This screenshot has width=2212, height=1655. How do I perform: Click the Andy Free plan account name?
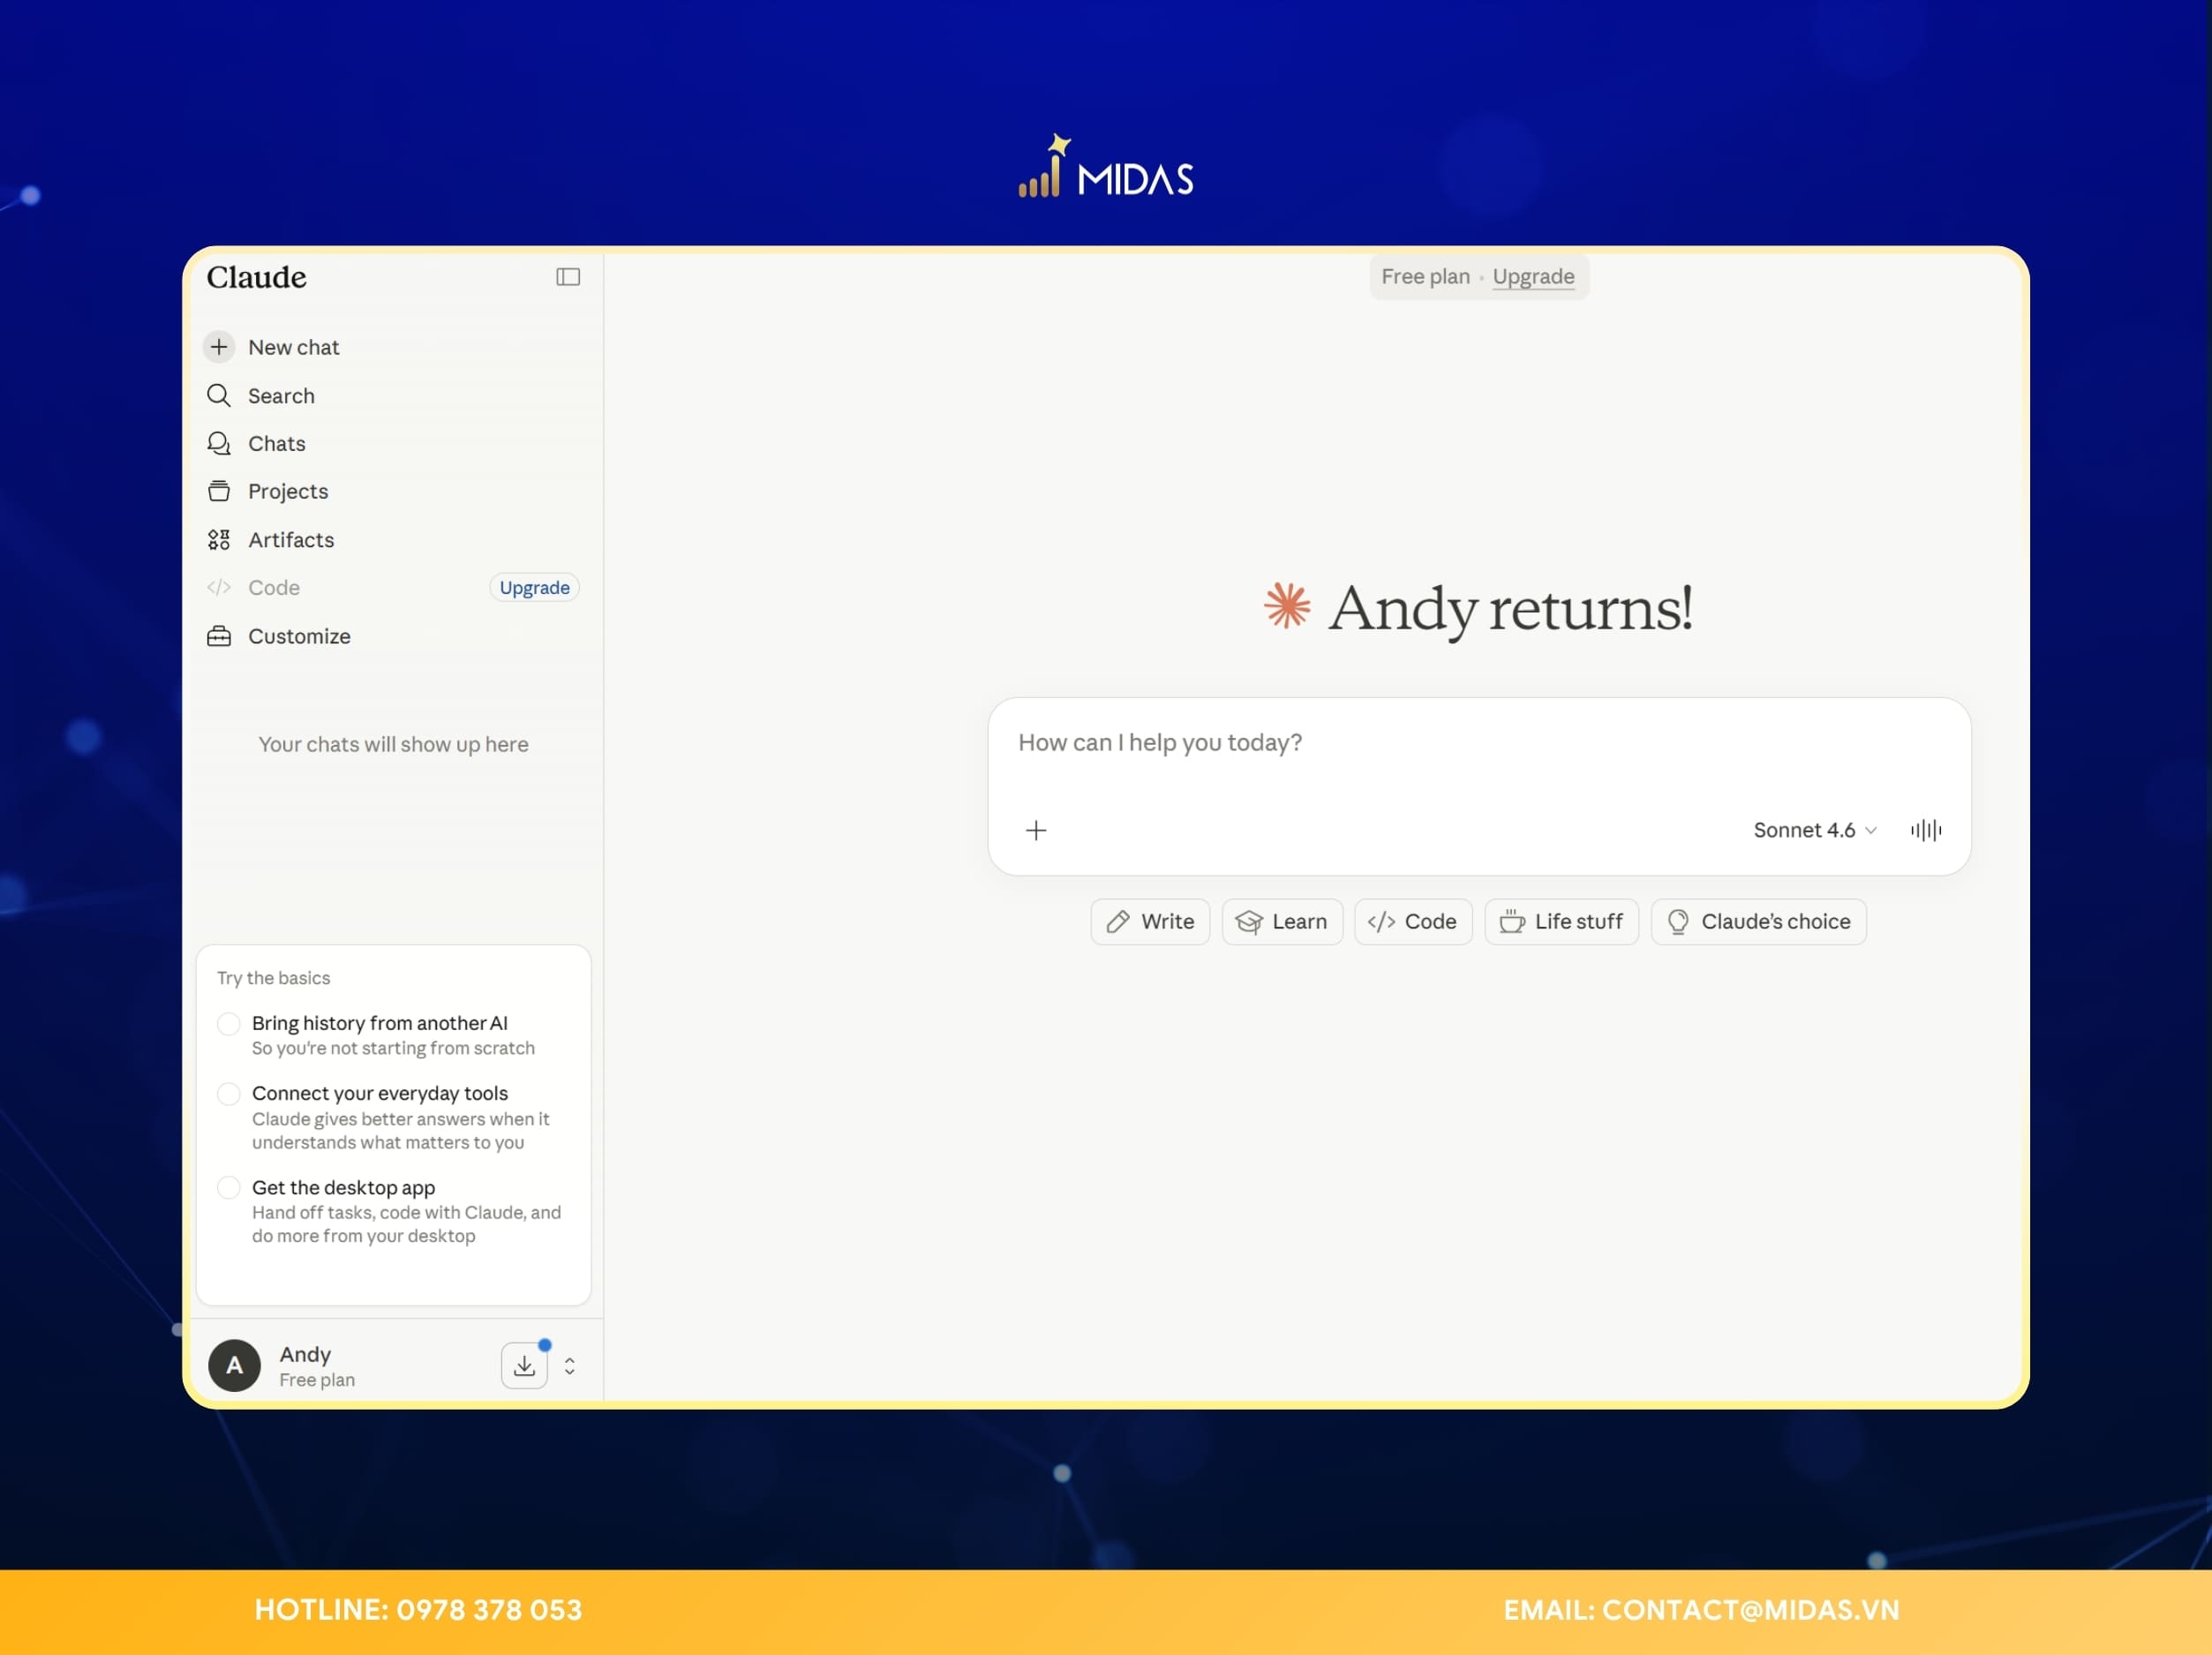click(317, 1366)
